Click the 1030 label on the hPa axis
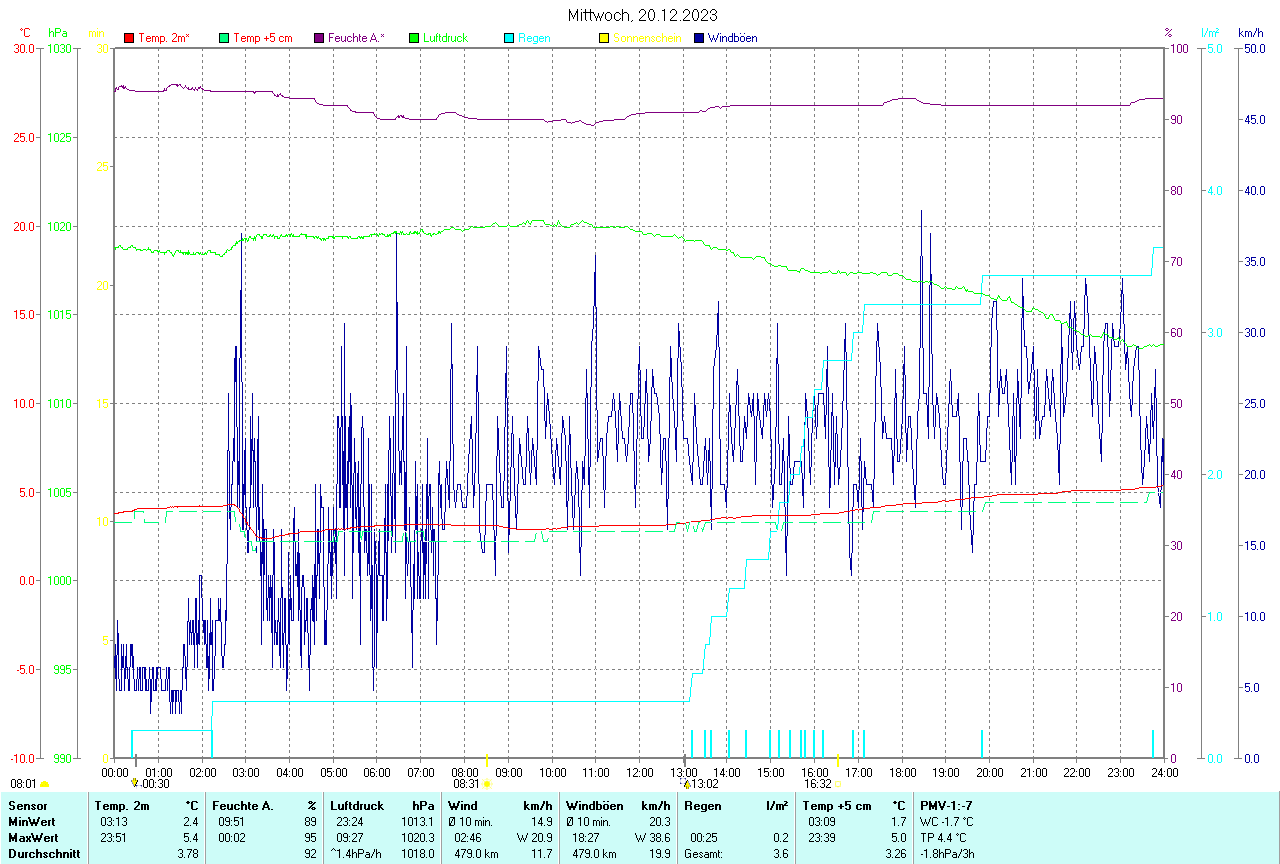The image size is (1280, 864). click(x=59, y=48)
